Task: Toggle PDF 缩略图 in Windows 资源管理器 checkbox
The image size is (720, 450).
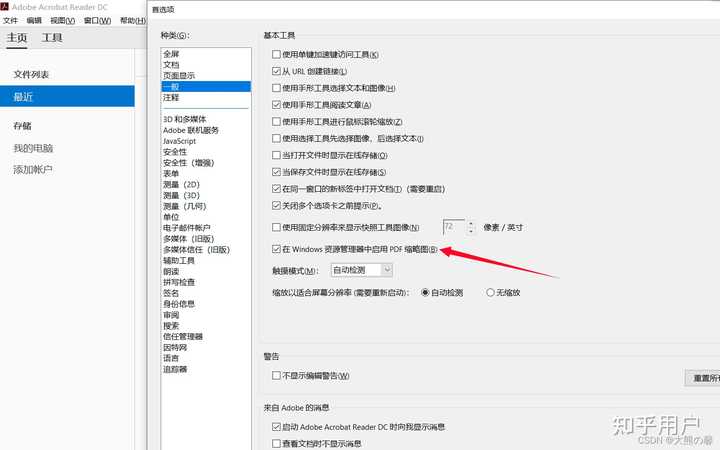Action: pyautogui.click(x=276, y=249)
